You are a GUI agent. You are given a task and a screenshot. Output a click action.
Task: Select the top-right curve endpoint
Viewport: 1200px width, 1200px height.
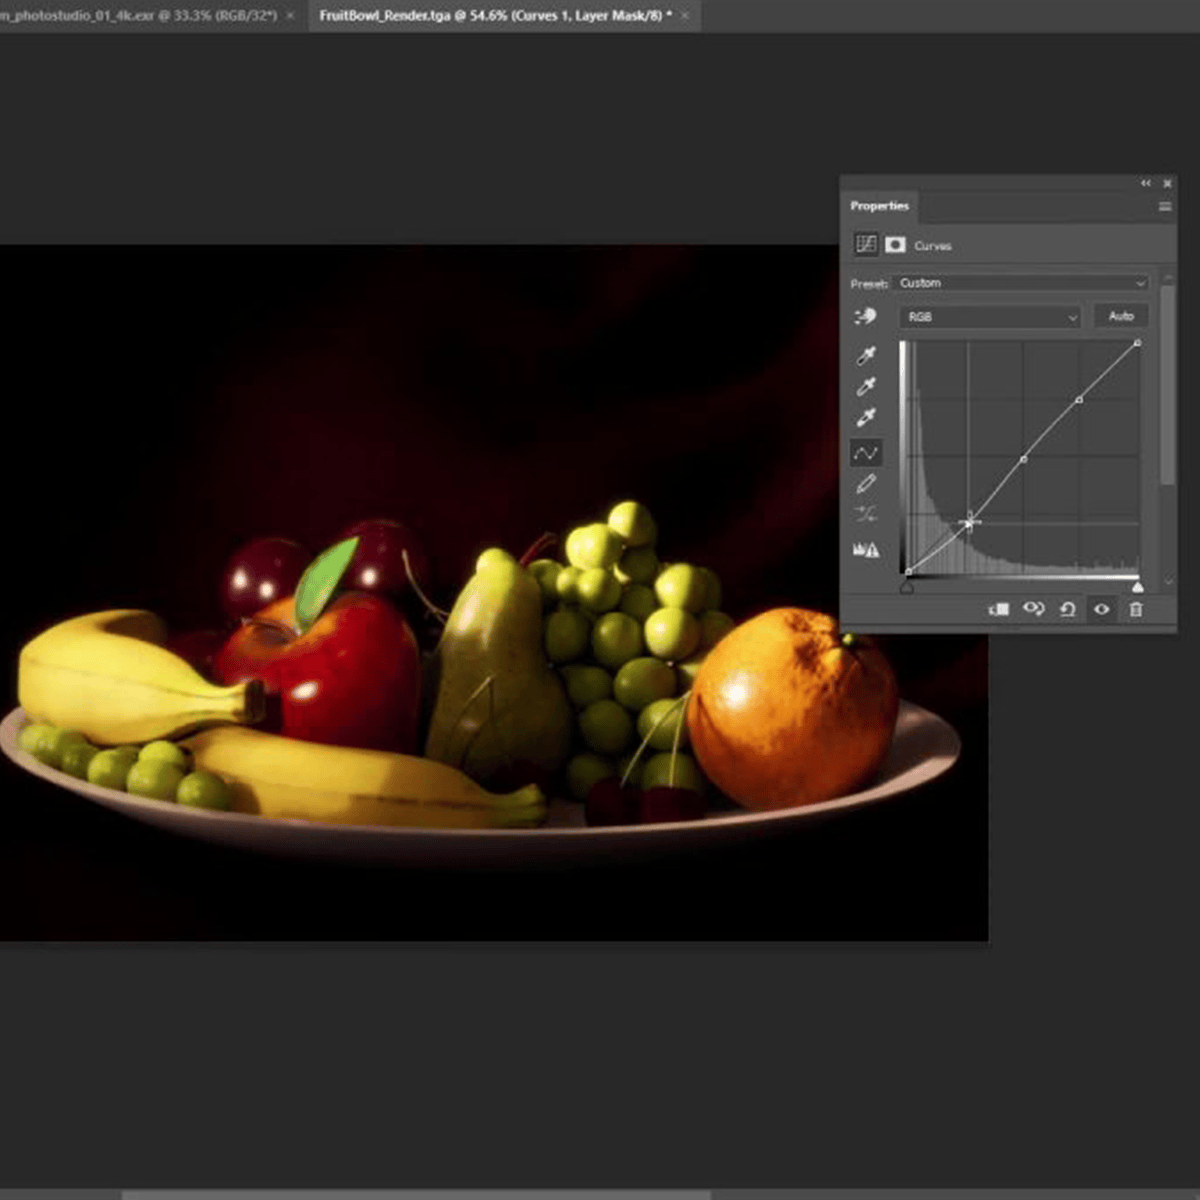1137,343
